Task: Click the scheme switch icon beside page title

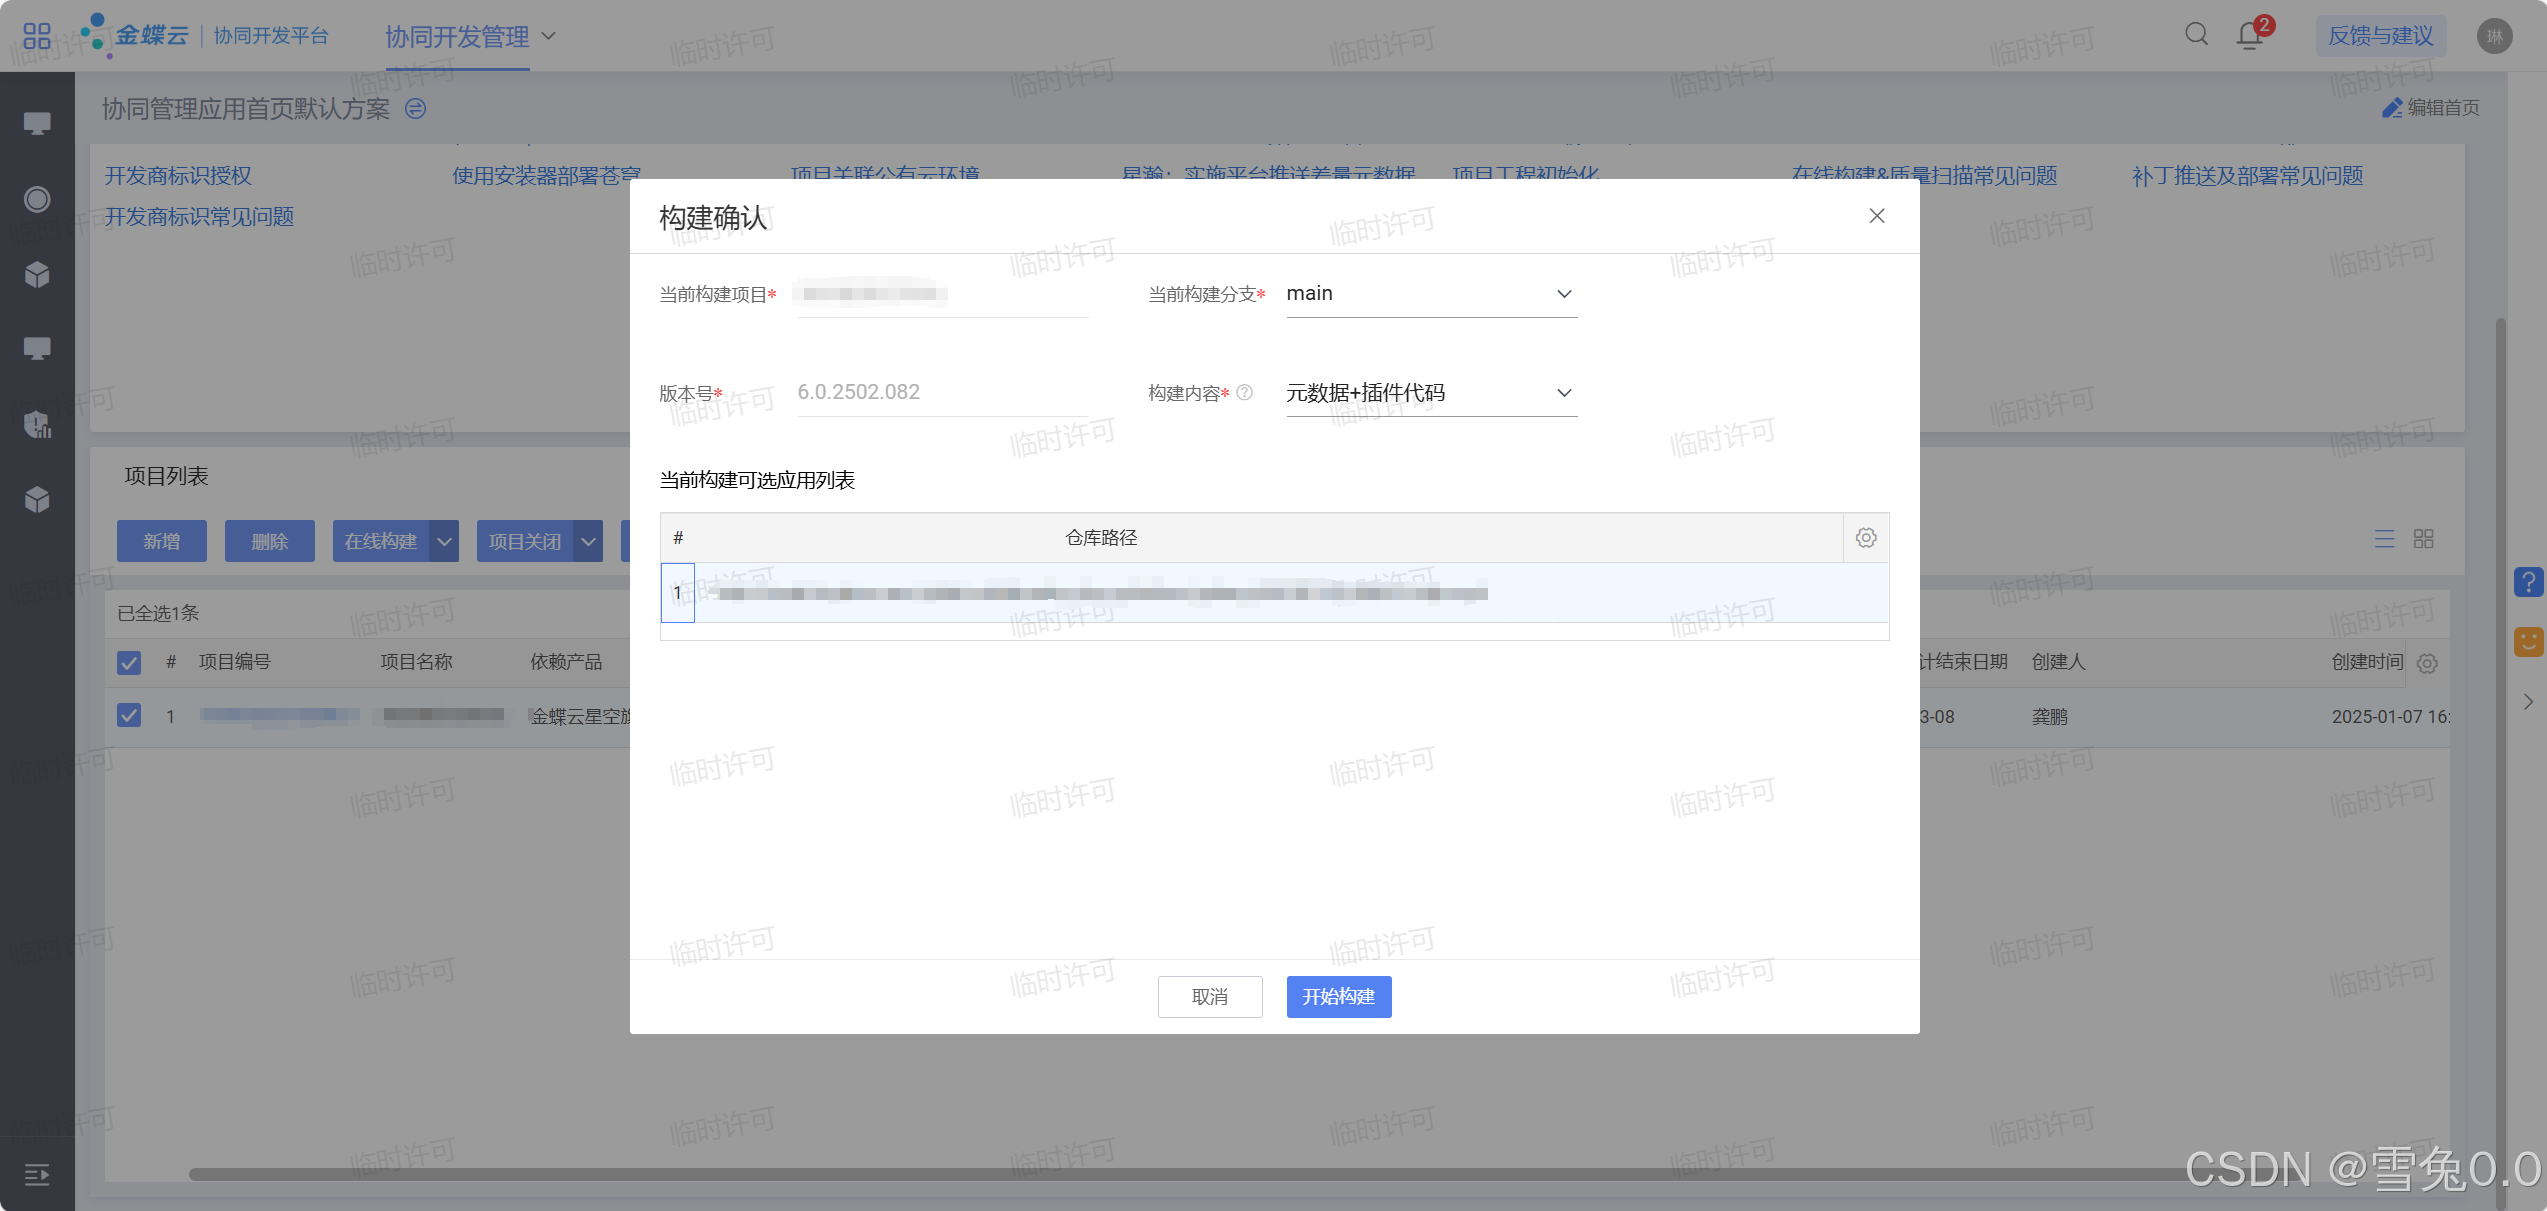Action: coord(415,108)
